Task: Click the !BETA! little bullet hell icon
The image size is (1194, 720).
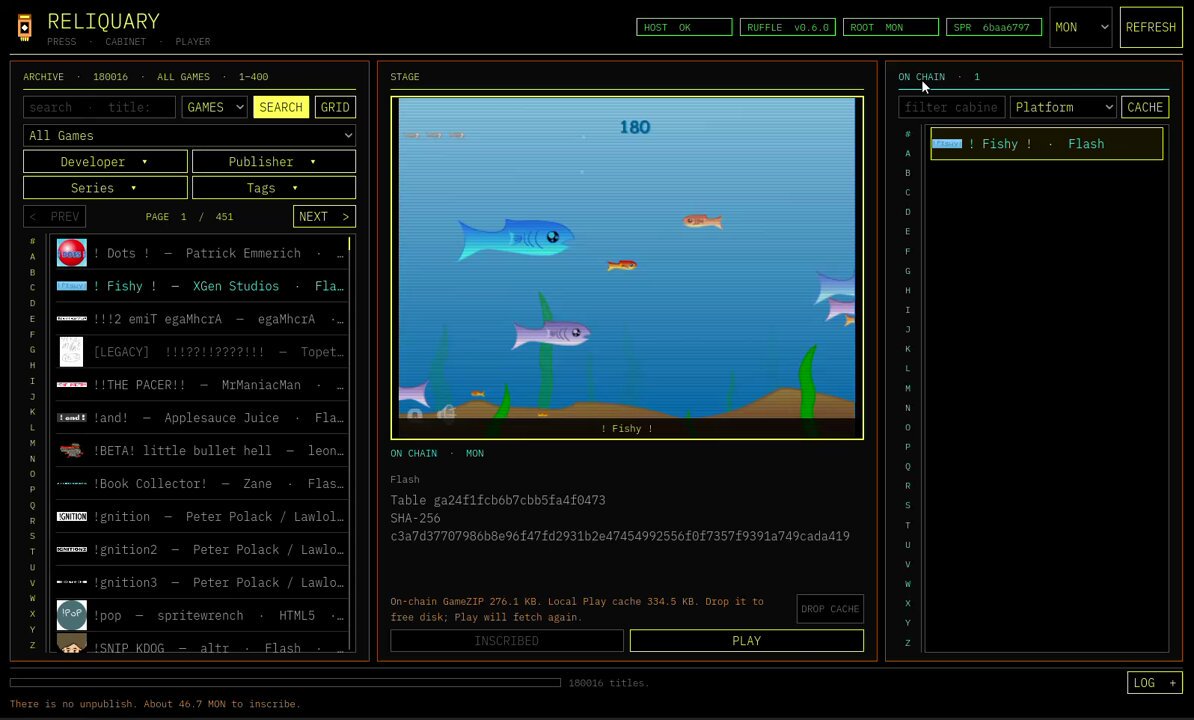Action: tap(72, 451)
